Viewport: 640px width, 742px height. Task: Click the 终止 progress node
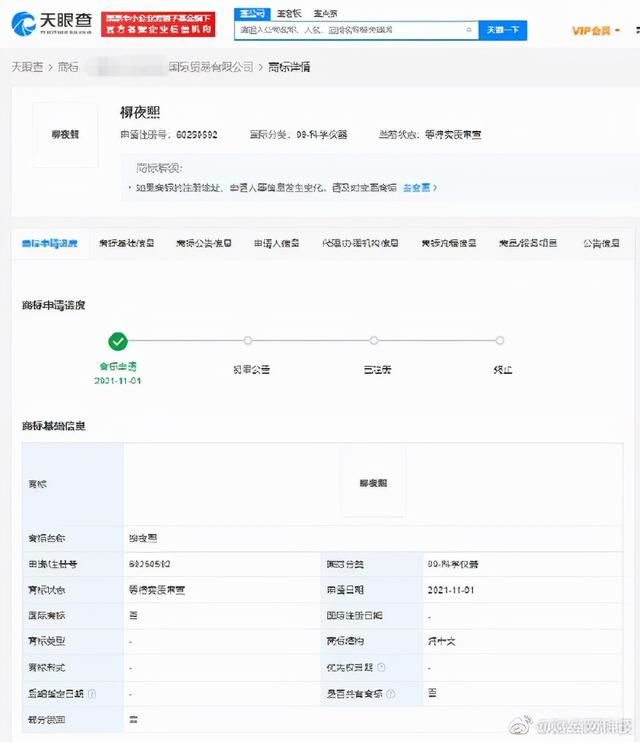point(500,341)
